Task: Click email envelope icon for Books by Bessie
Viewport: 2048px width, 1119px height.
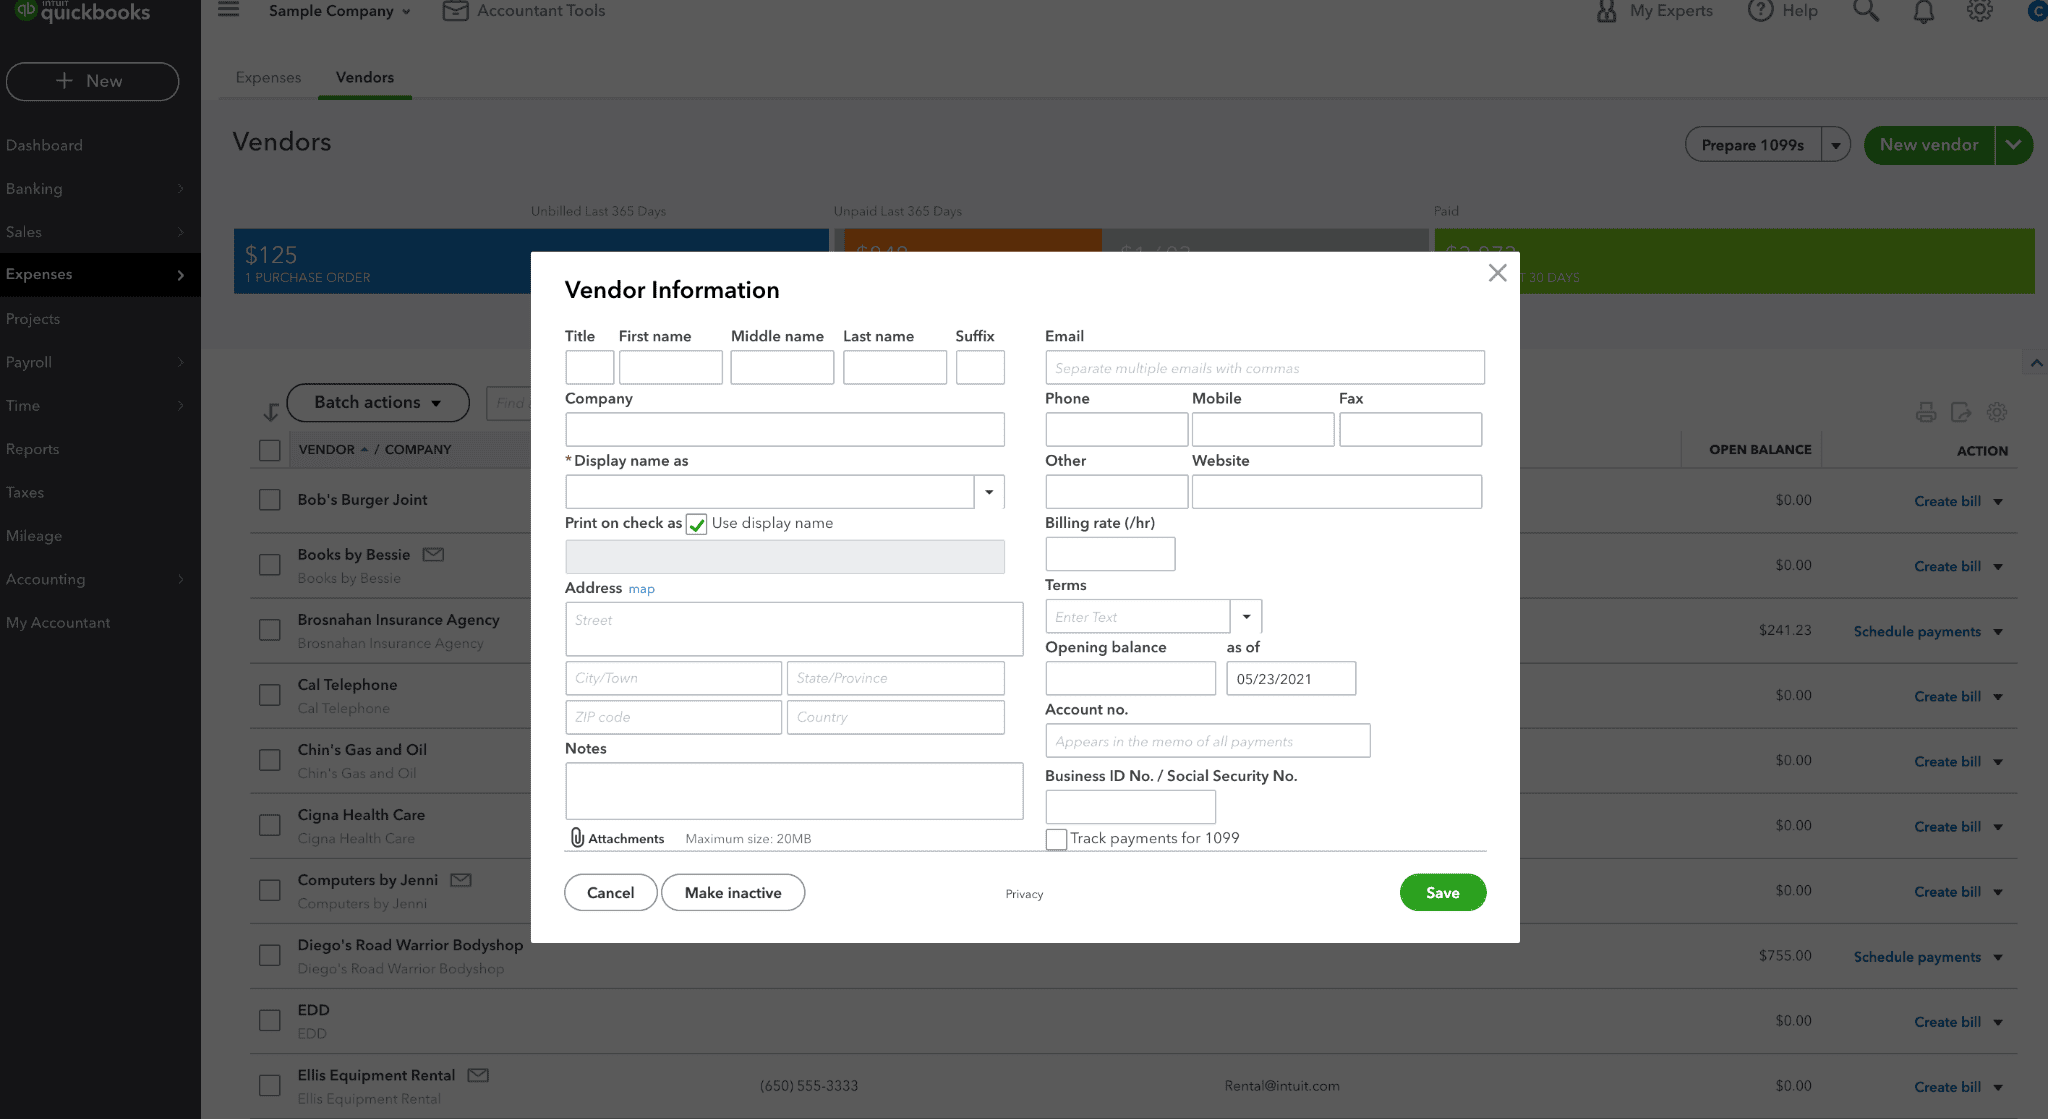Action: 433,554
